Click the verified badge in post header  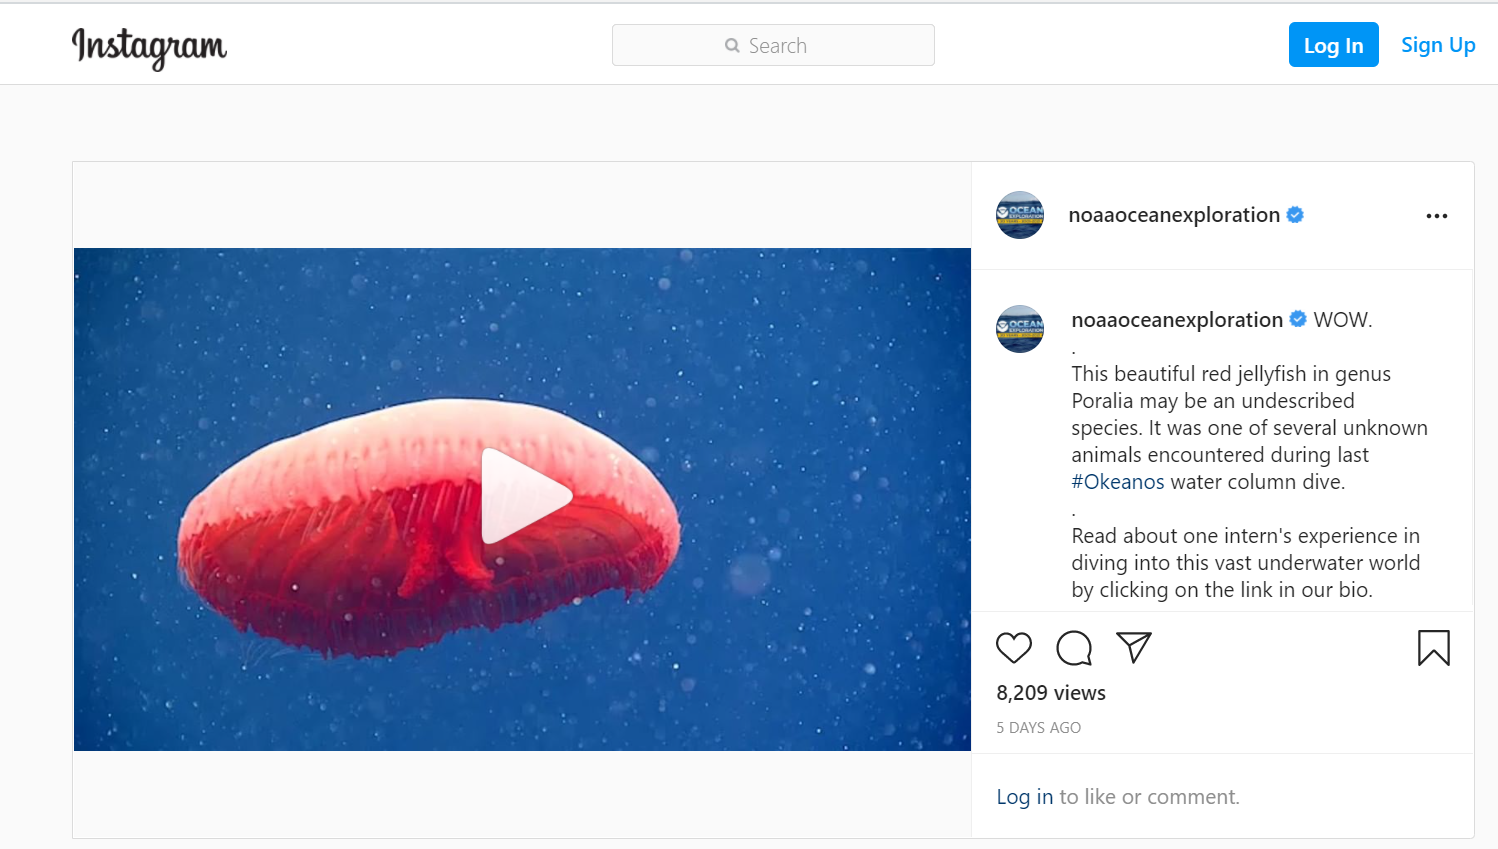[x=1295, y=215]
